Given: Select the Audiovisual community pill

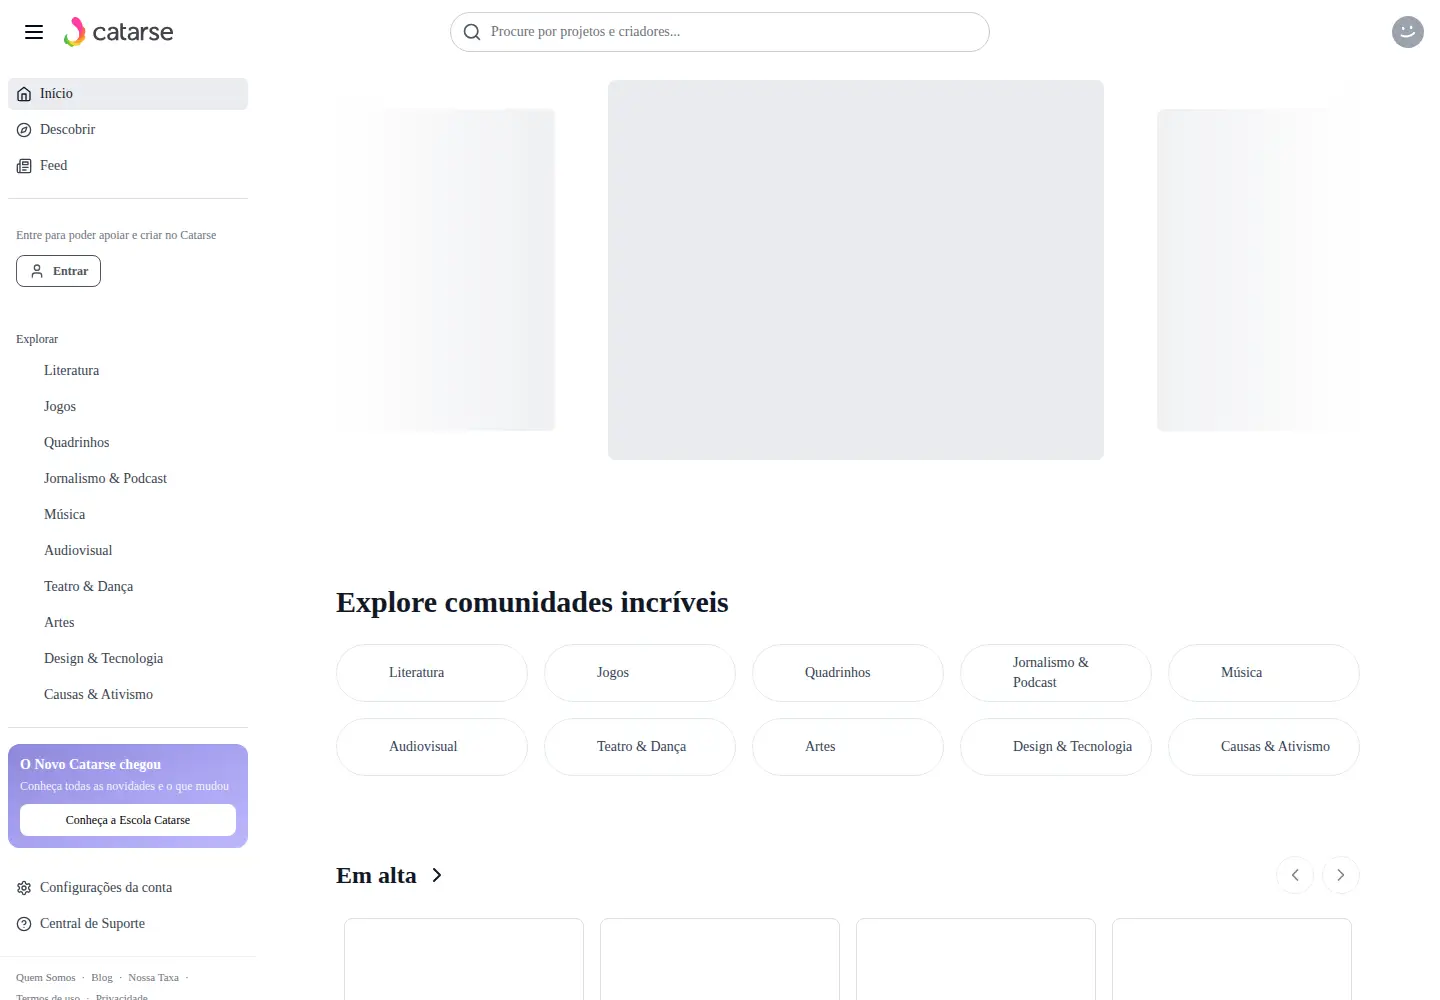Looking at the screenshot, I should pos(432,747).
